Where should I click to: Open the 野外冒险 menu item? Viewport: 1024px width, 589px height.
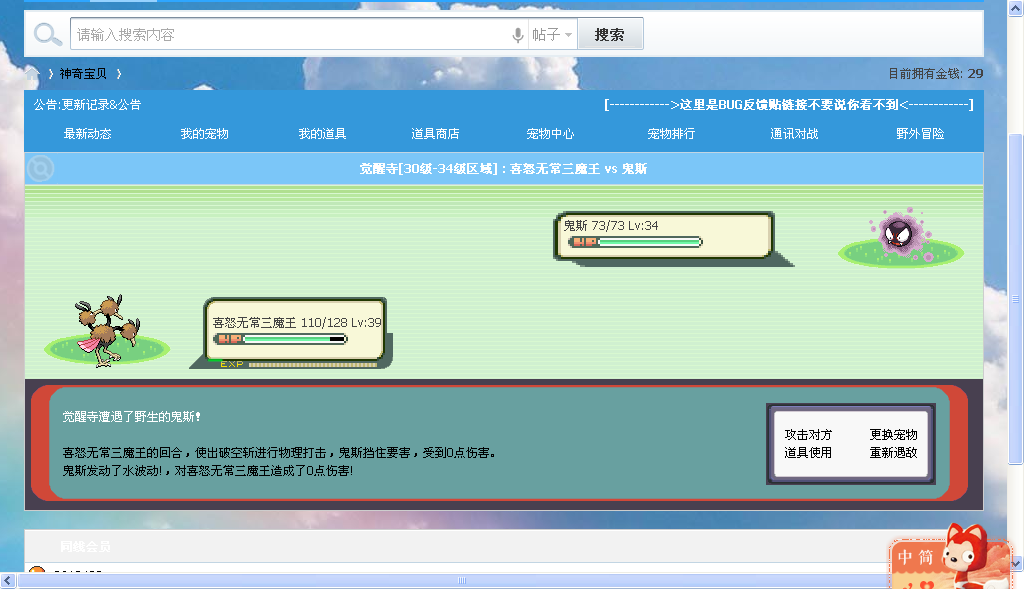[x=920, y=134]
